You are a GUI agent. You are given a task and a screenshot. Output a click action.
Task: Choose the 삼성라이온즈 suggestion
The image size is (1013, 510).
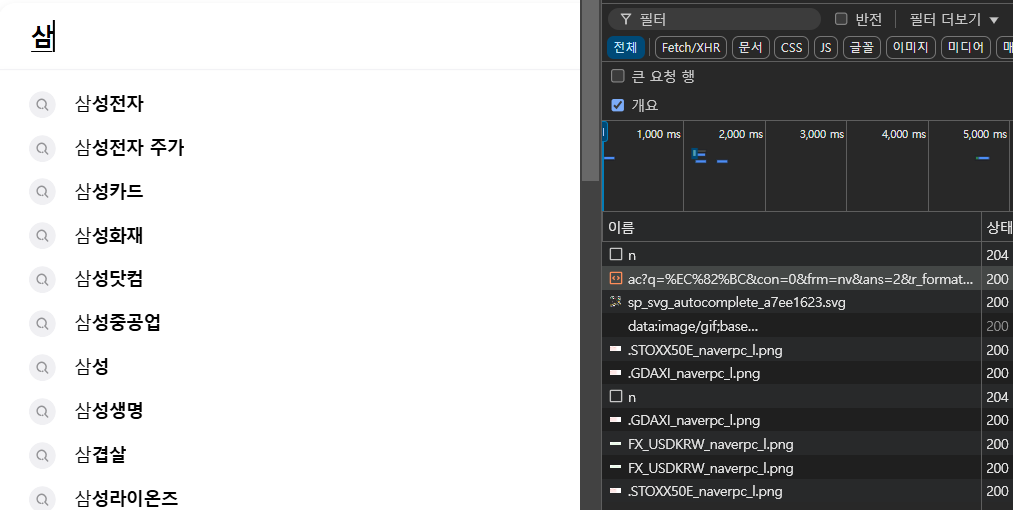126,498
